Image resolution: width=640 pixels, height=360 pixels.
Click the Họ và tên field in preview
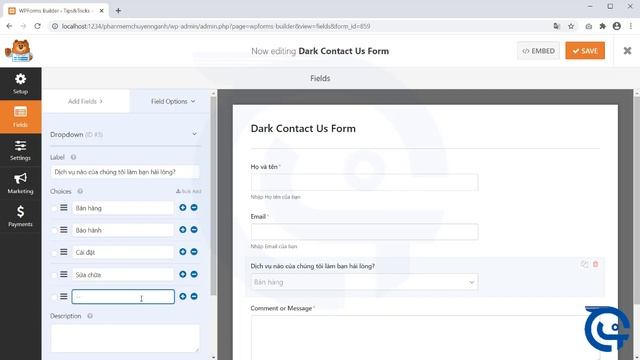364,182
